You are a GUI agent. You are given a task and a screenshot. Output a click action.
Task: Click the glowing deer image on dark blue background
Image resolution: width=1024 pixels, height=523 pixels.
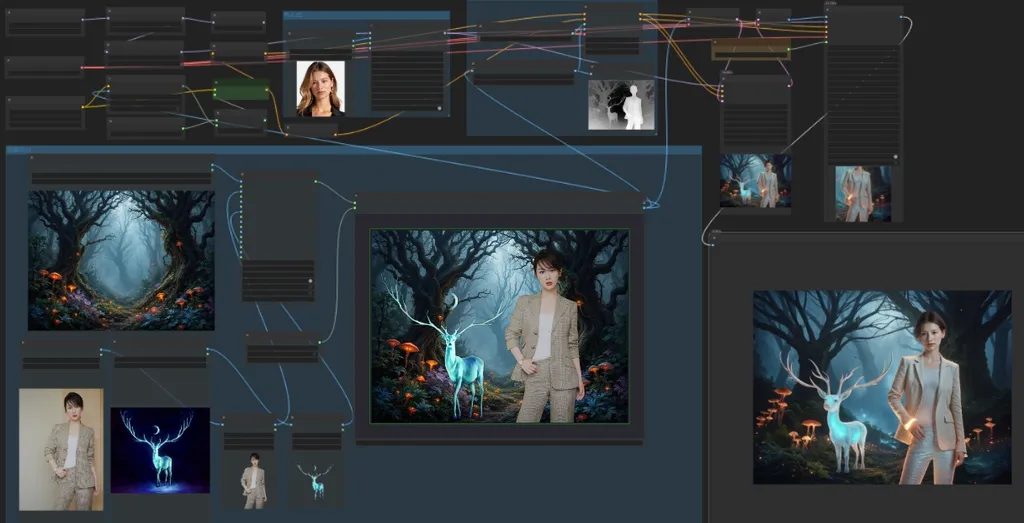[160, 451]
